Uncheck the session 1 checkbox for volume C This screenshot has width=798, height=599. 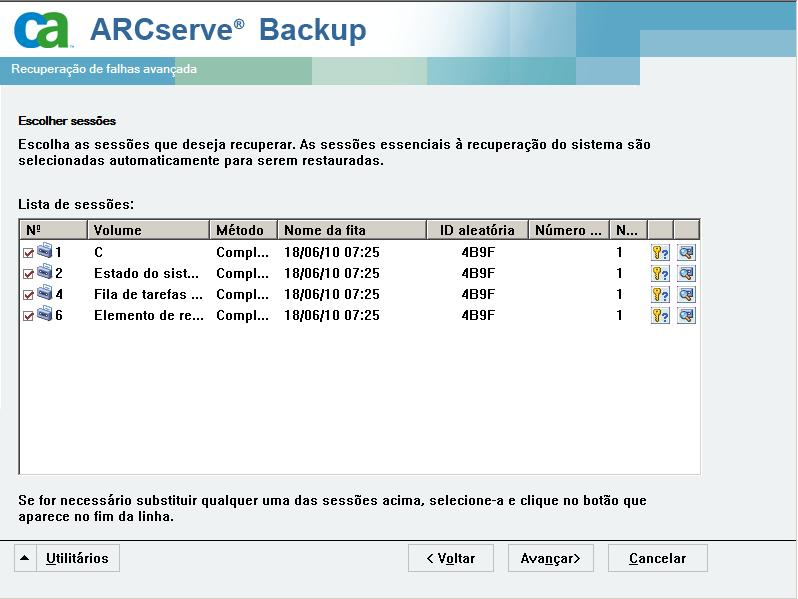pos(28,253)
